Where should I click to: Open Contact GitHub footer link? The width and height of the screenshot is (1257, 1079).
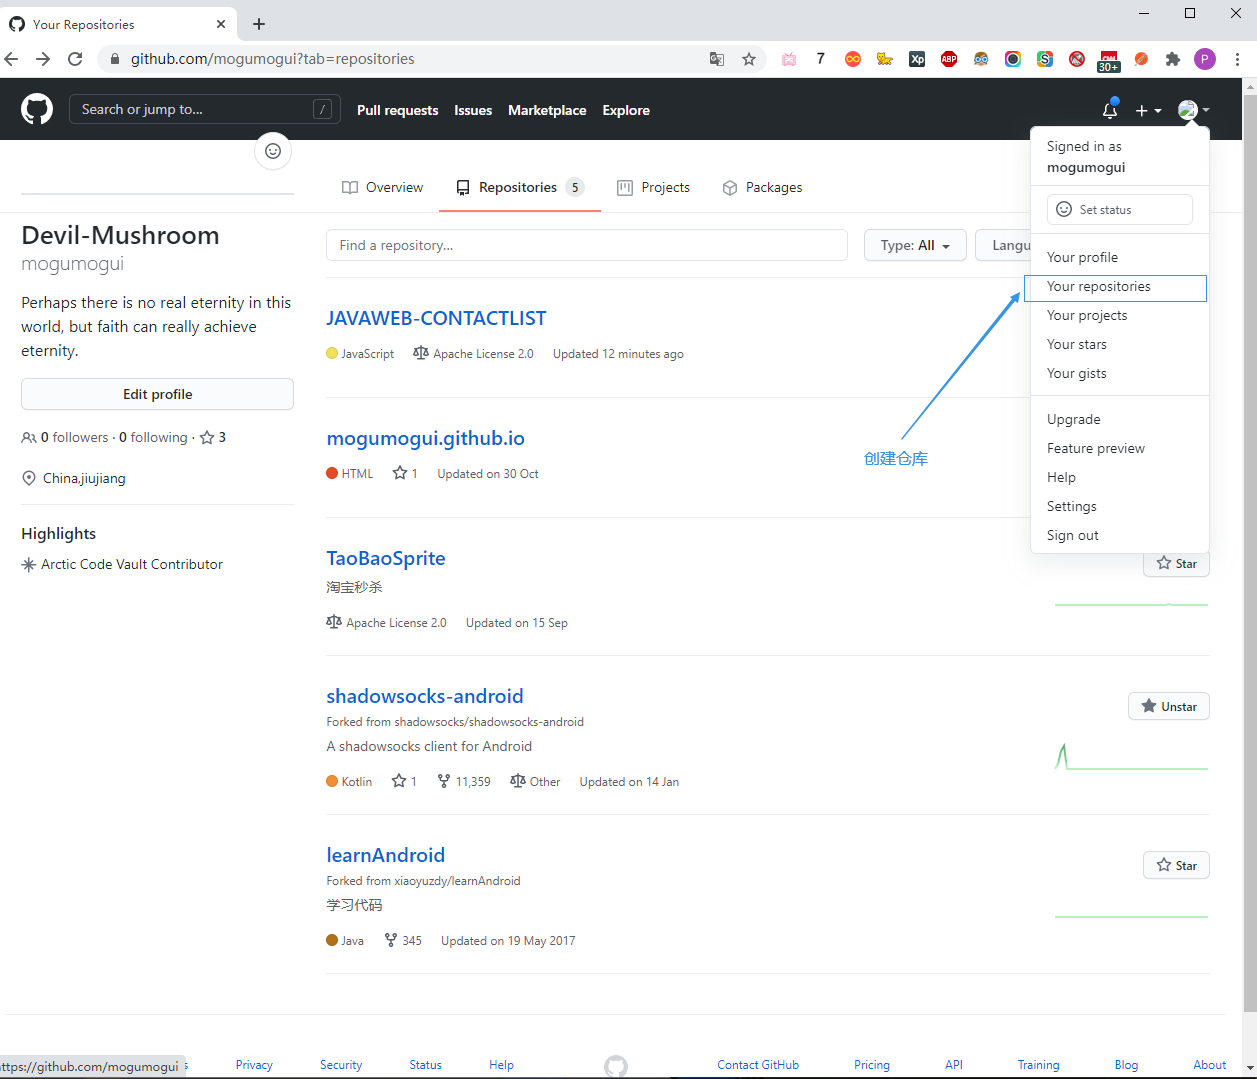[758, 1065]
